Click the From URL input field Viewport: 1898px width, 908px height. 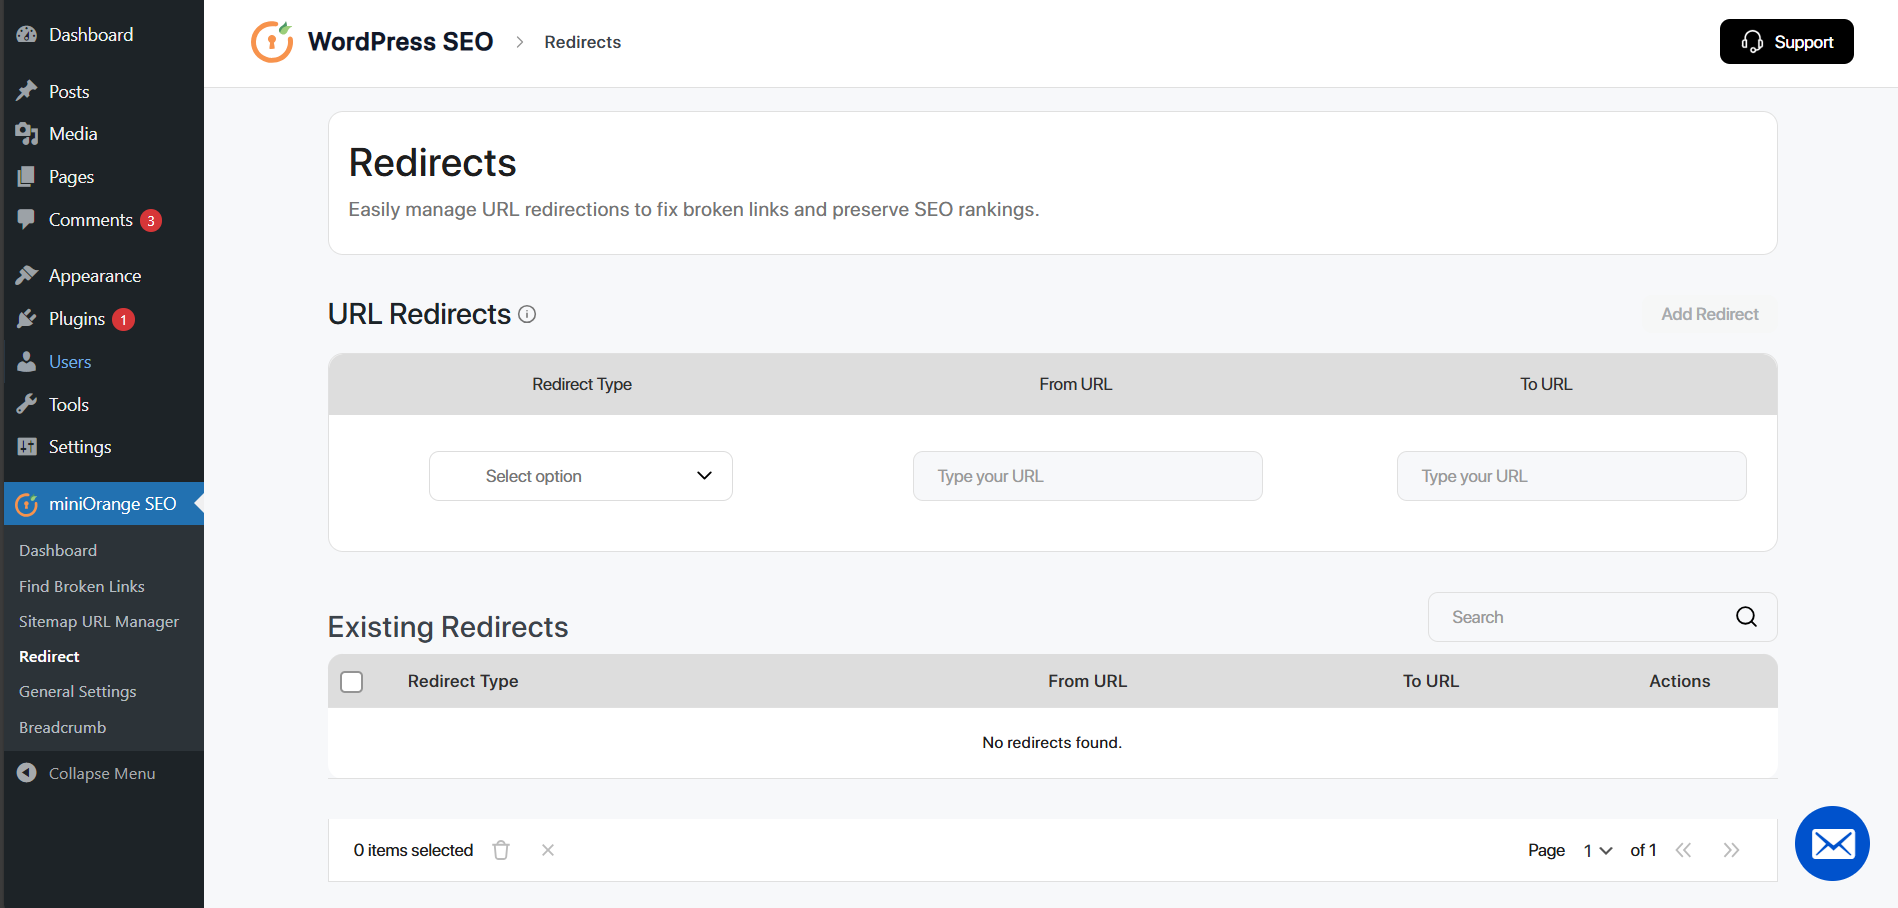[1087, 476]
